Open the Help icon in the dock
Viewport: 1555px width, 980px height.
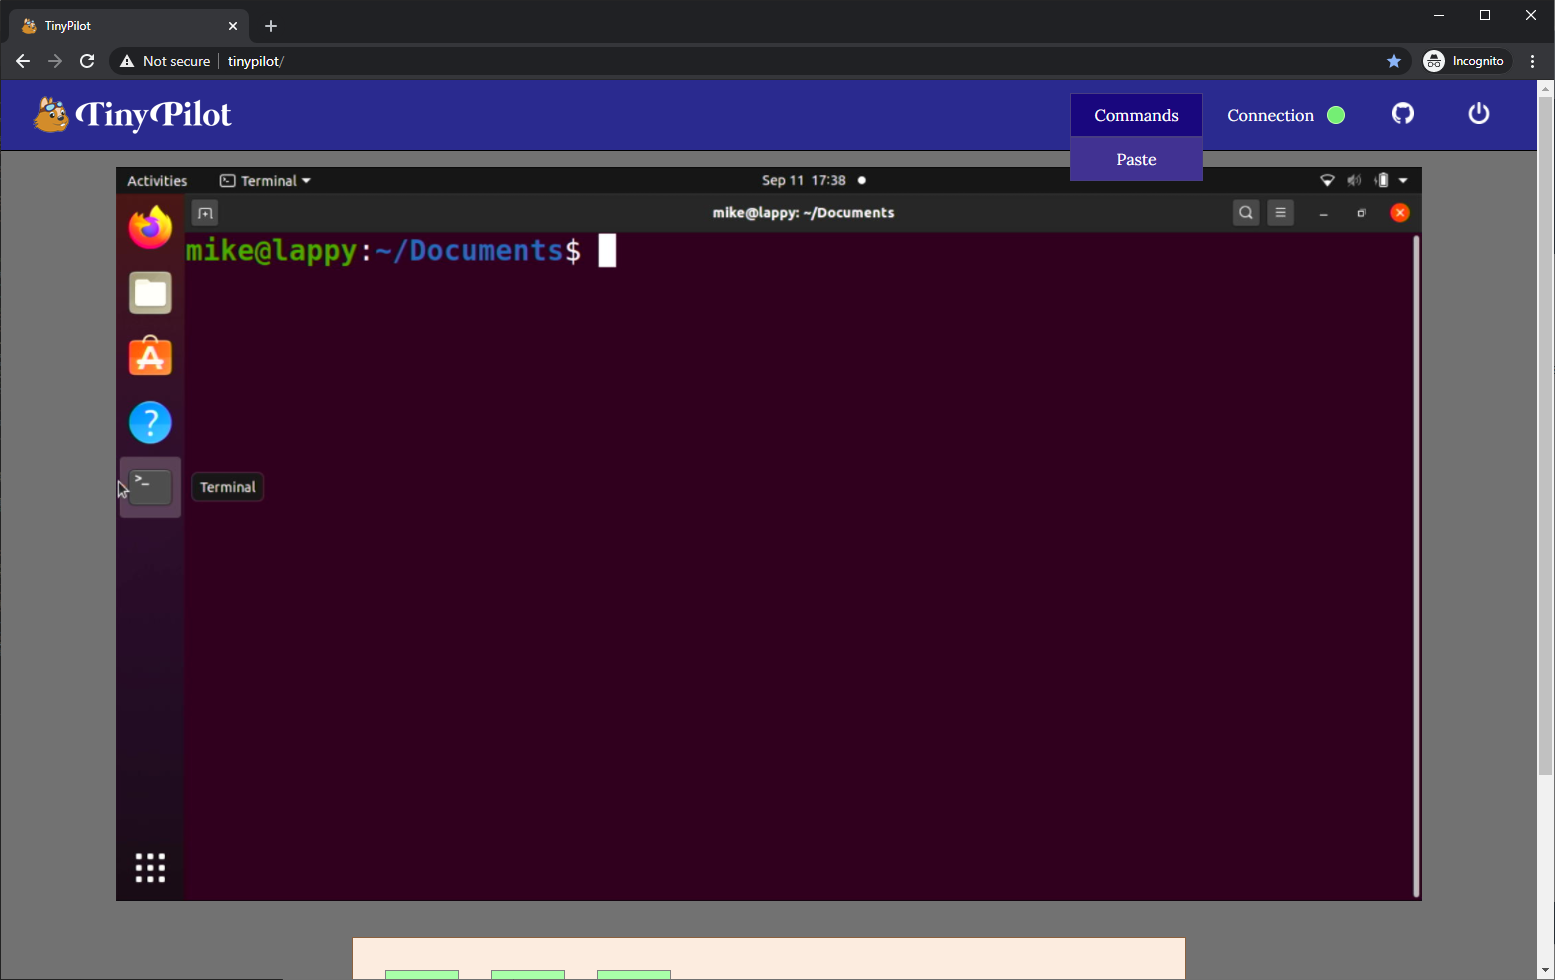[150, 423]
